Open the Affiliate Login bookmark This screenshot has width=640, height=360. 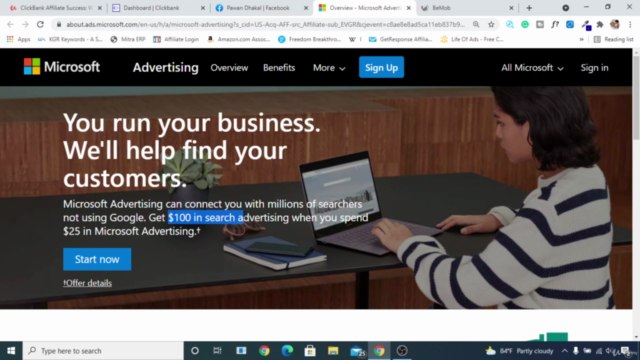click(x=176, y=39)
